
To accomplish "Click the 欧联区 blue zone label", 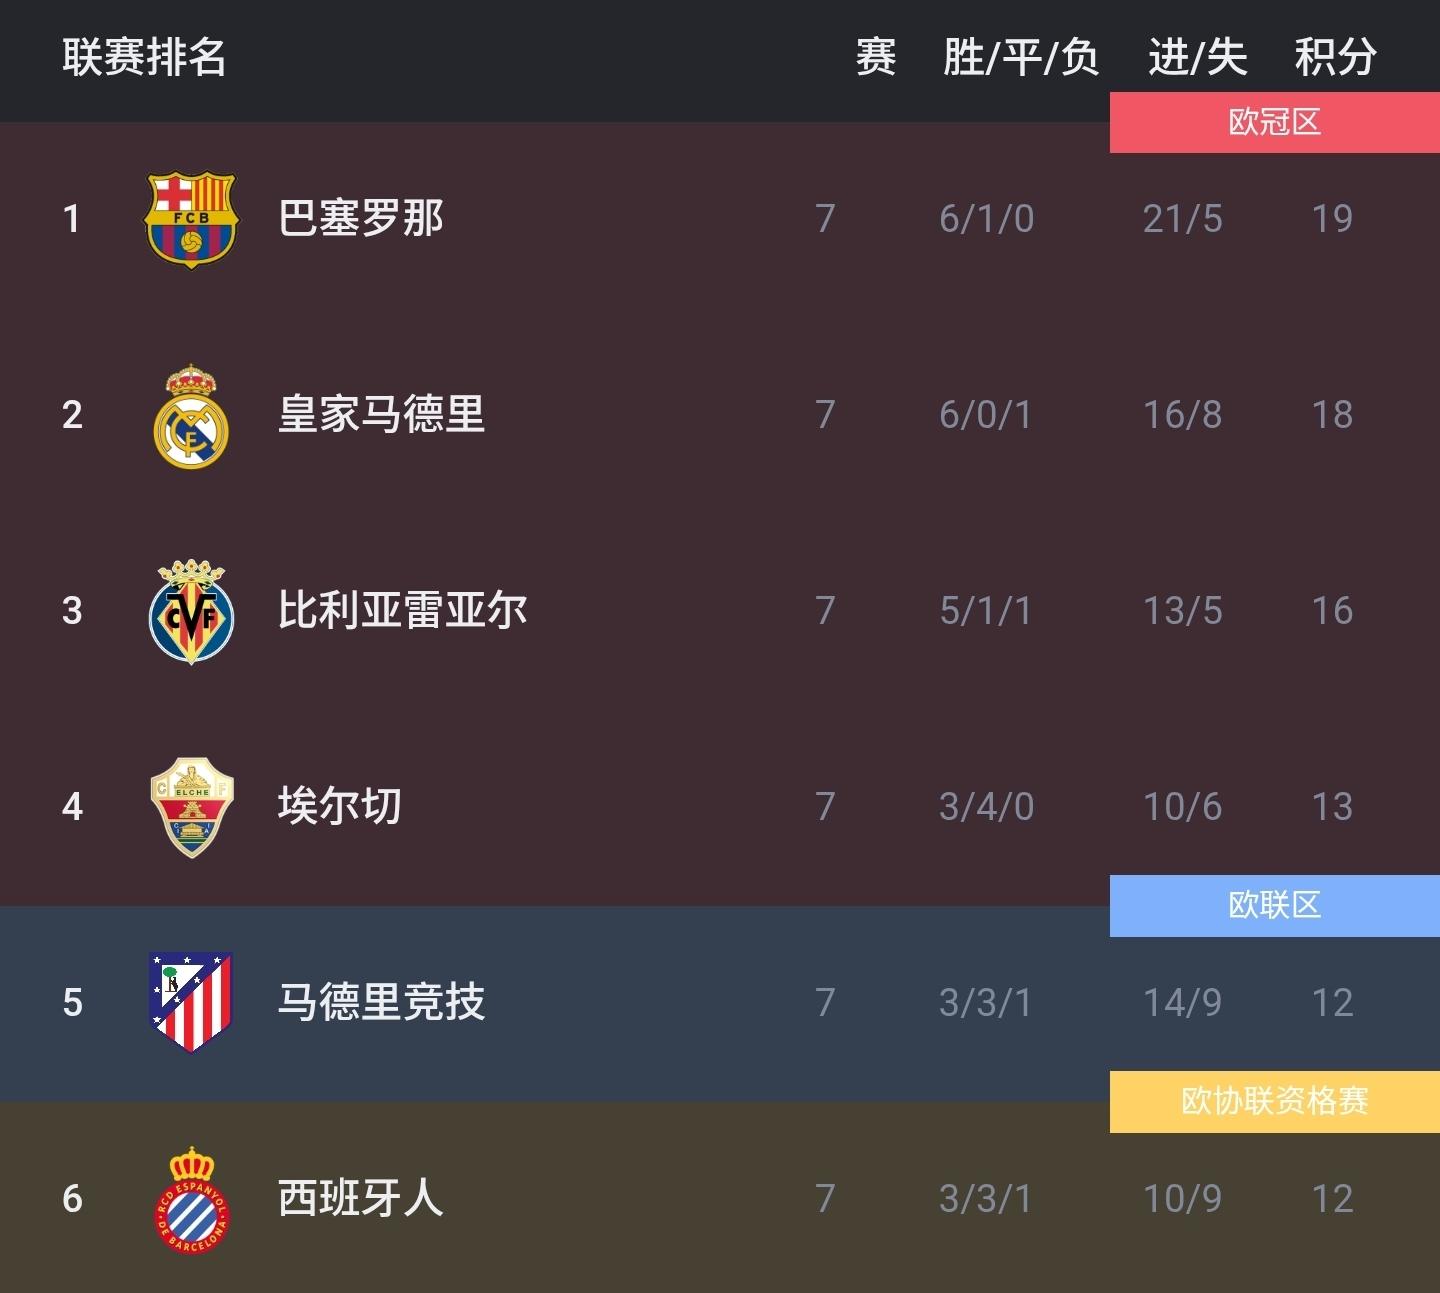I will click(1274, 906).
